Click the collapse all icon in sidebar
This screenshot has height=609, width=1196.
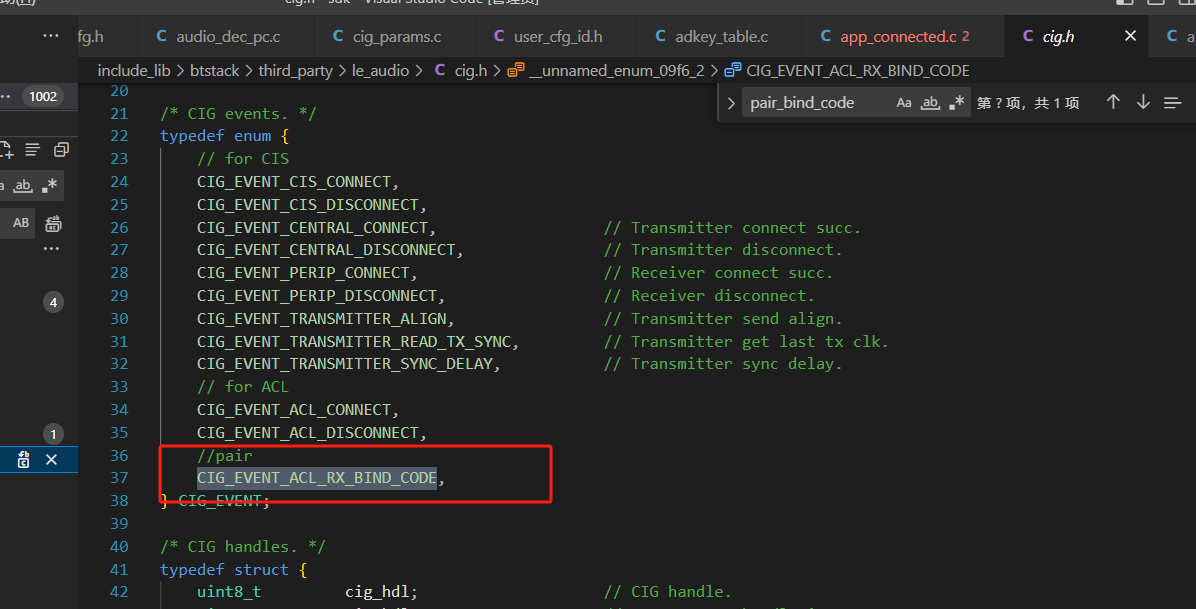click(x=61, y=150)
